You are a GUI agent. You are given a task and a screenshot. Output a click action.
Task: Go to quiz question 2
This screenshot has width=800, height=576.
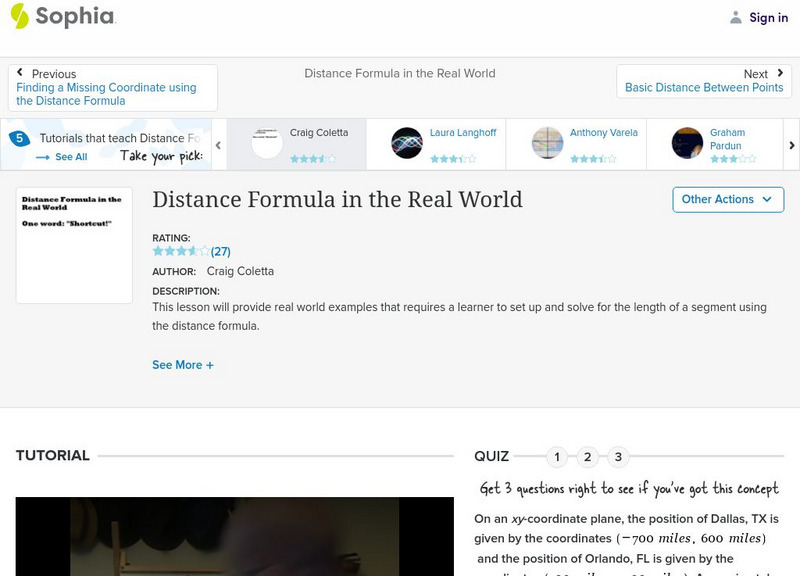[x=588, y=457]
